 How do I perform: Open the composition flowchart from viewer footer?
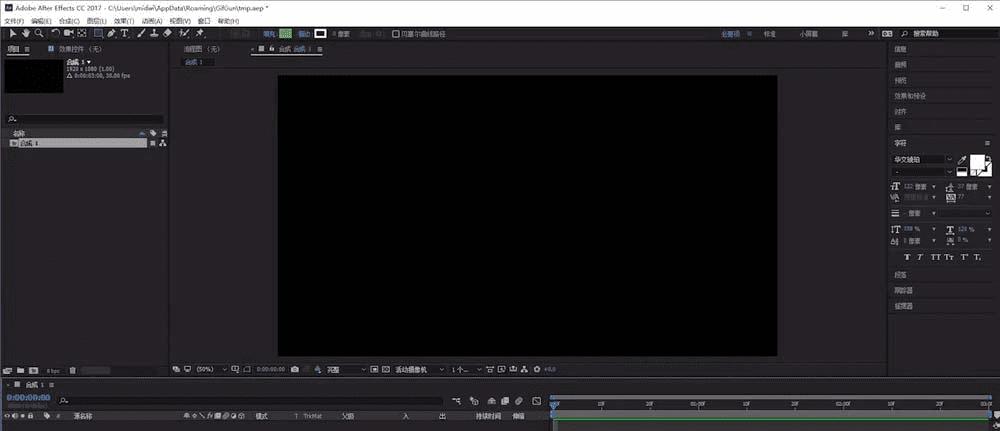coord(525,369)
